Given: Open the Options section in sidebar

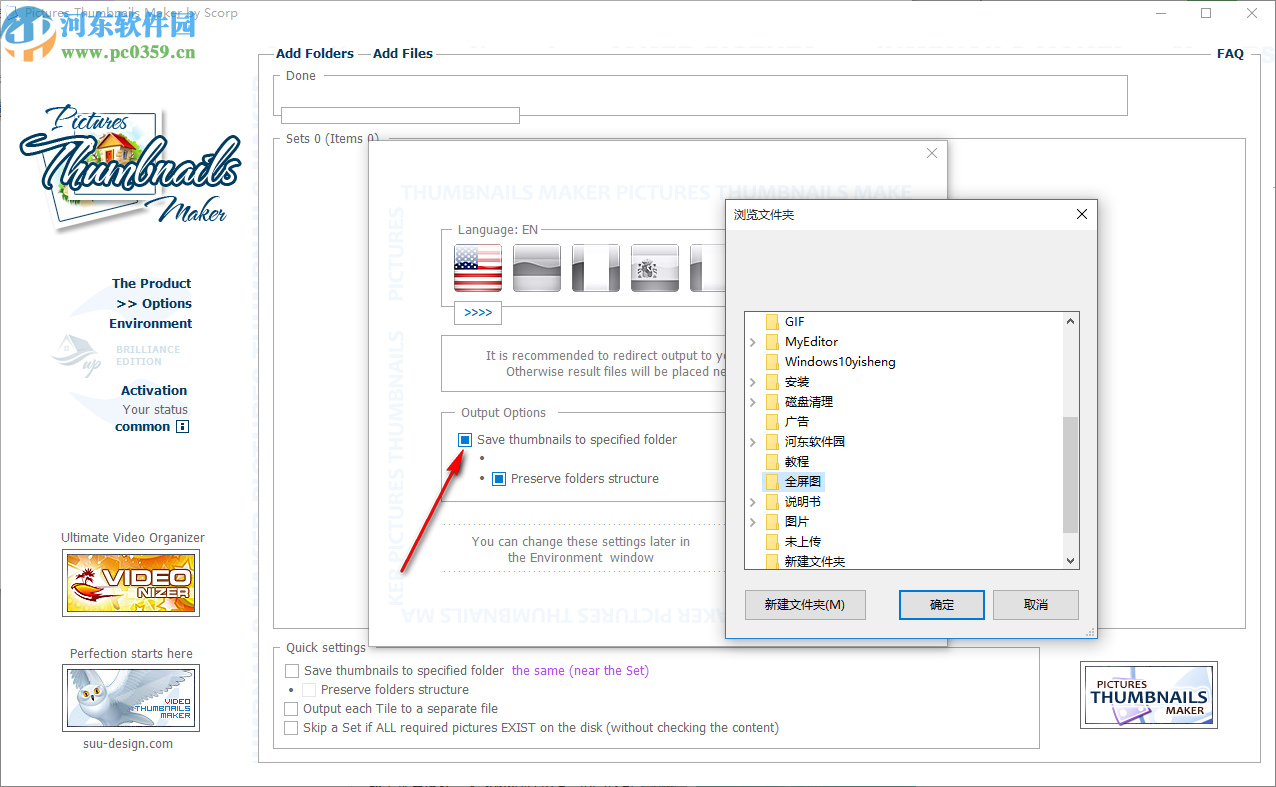Looking at the screenshot, I should [154, 304].
